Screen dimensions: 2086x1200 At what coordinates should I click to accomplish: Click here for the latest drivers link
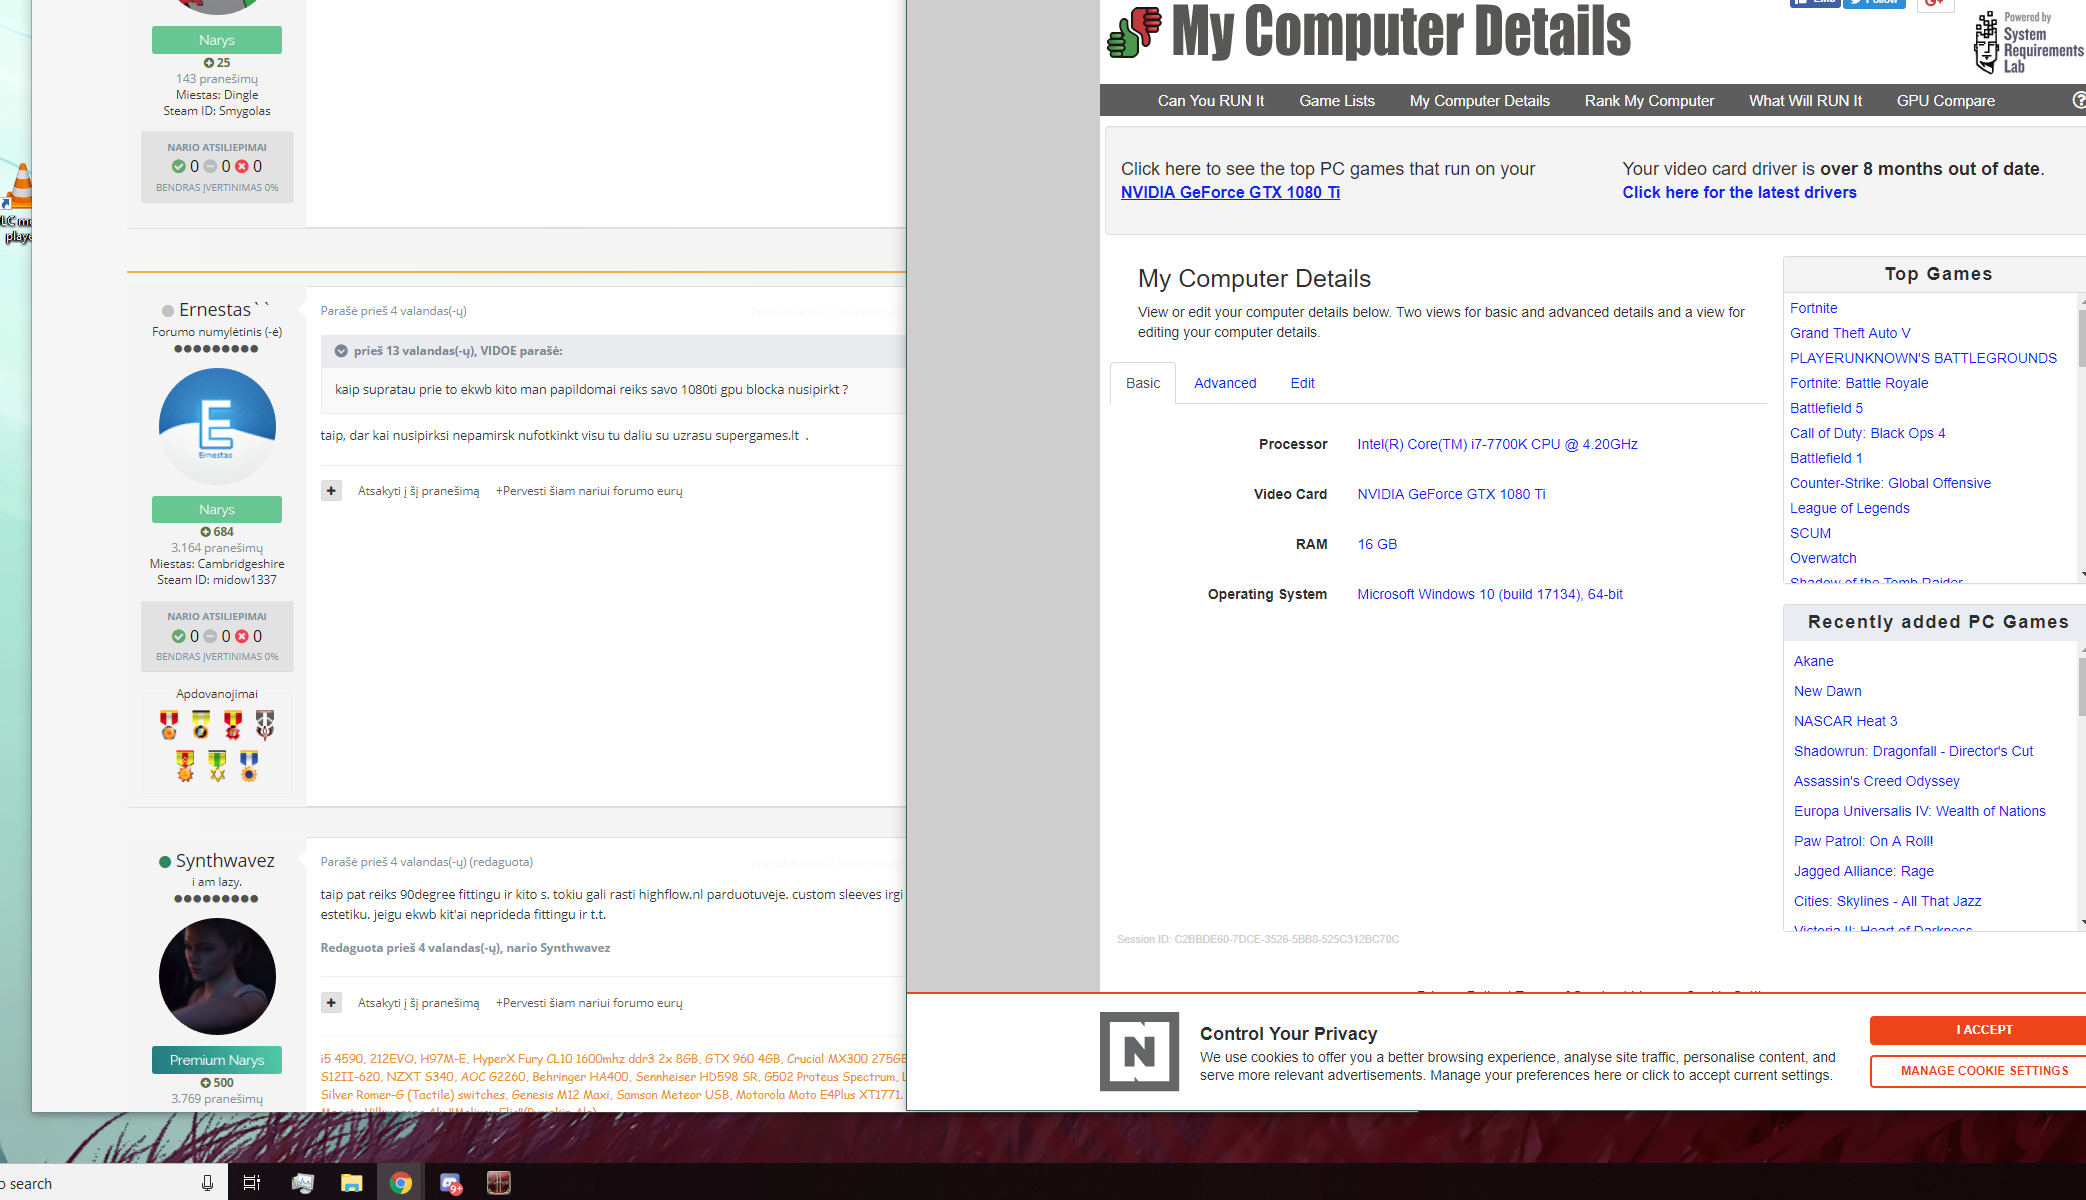point(1739,192)
